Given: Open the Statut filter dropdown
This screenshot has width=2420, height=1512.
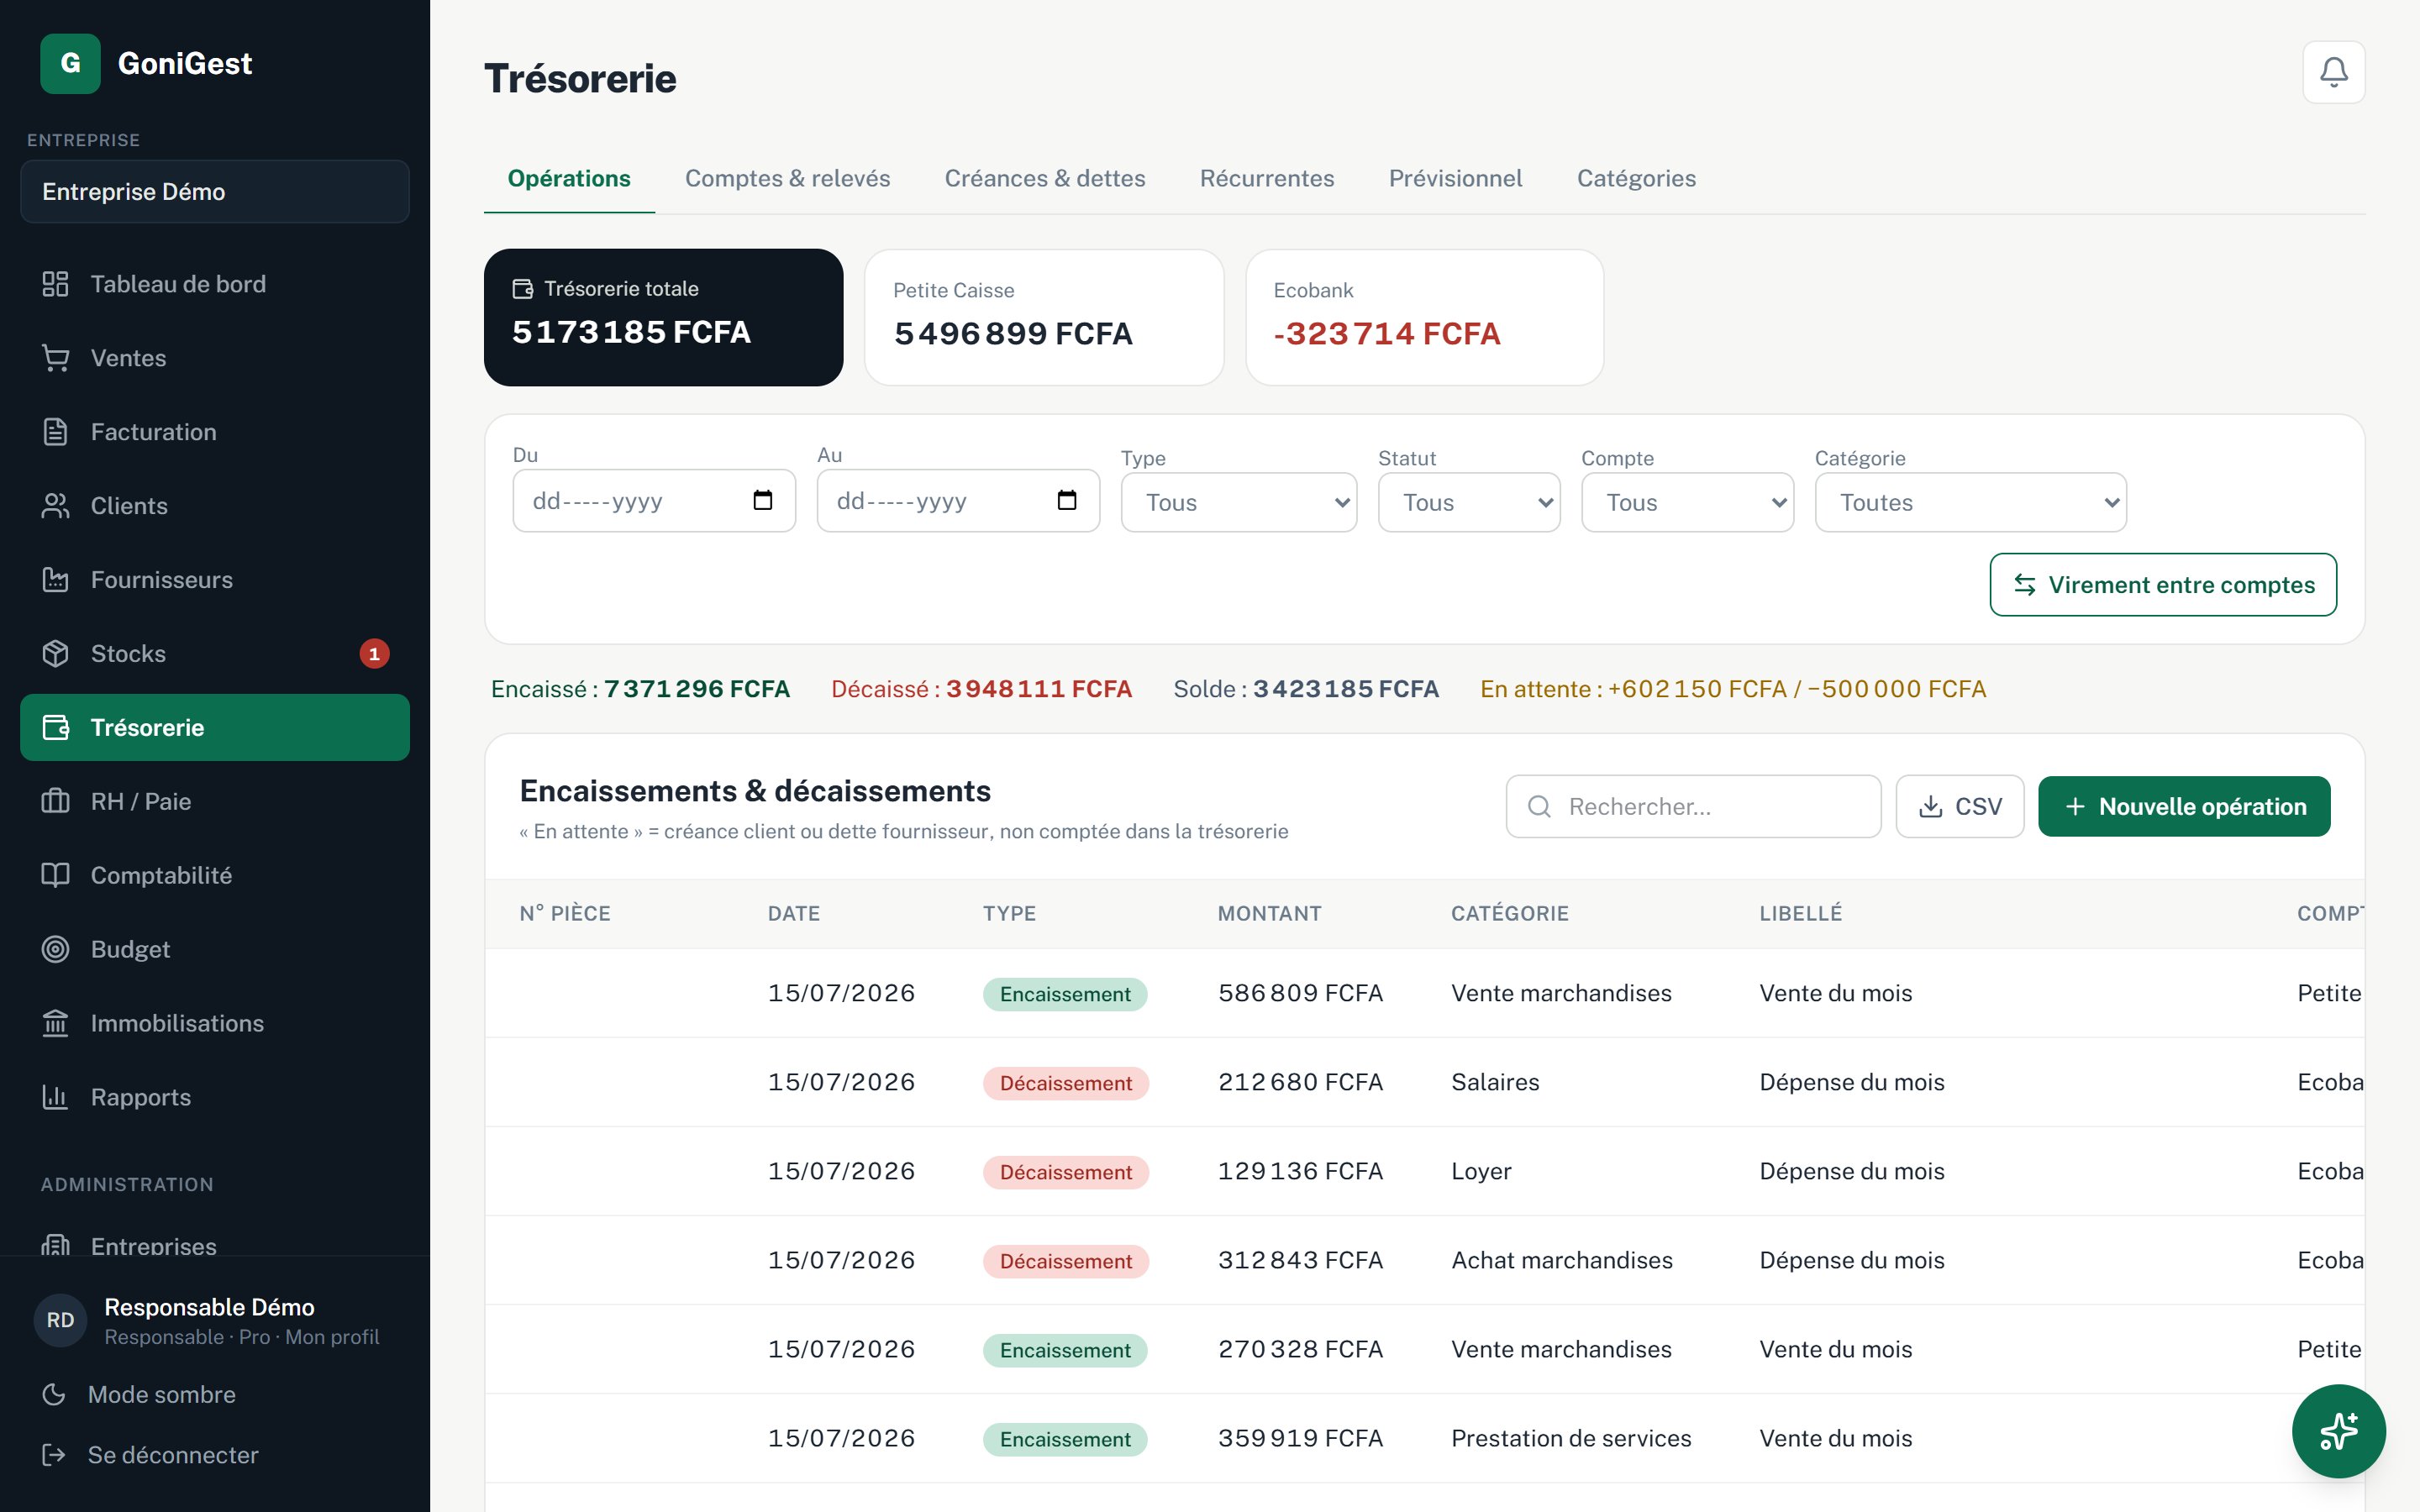Looking at the screenshot, I should pos(1468,502).
